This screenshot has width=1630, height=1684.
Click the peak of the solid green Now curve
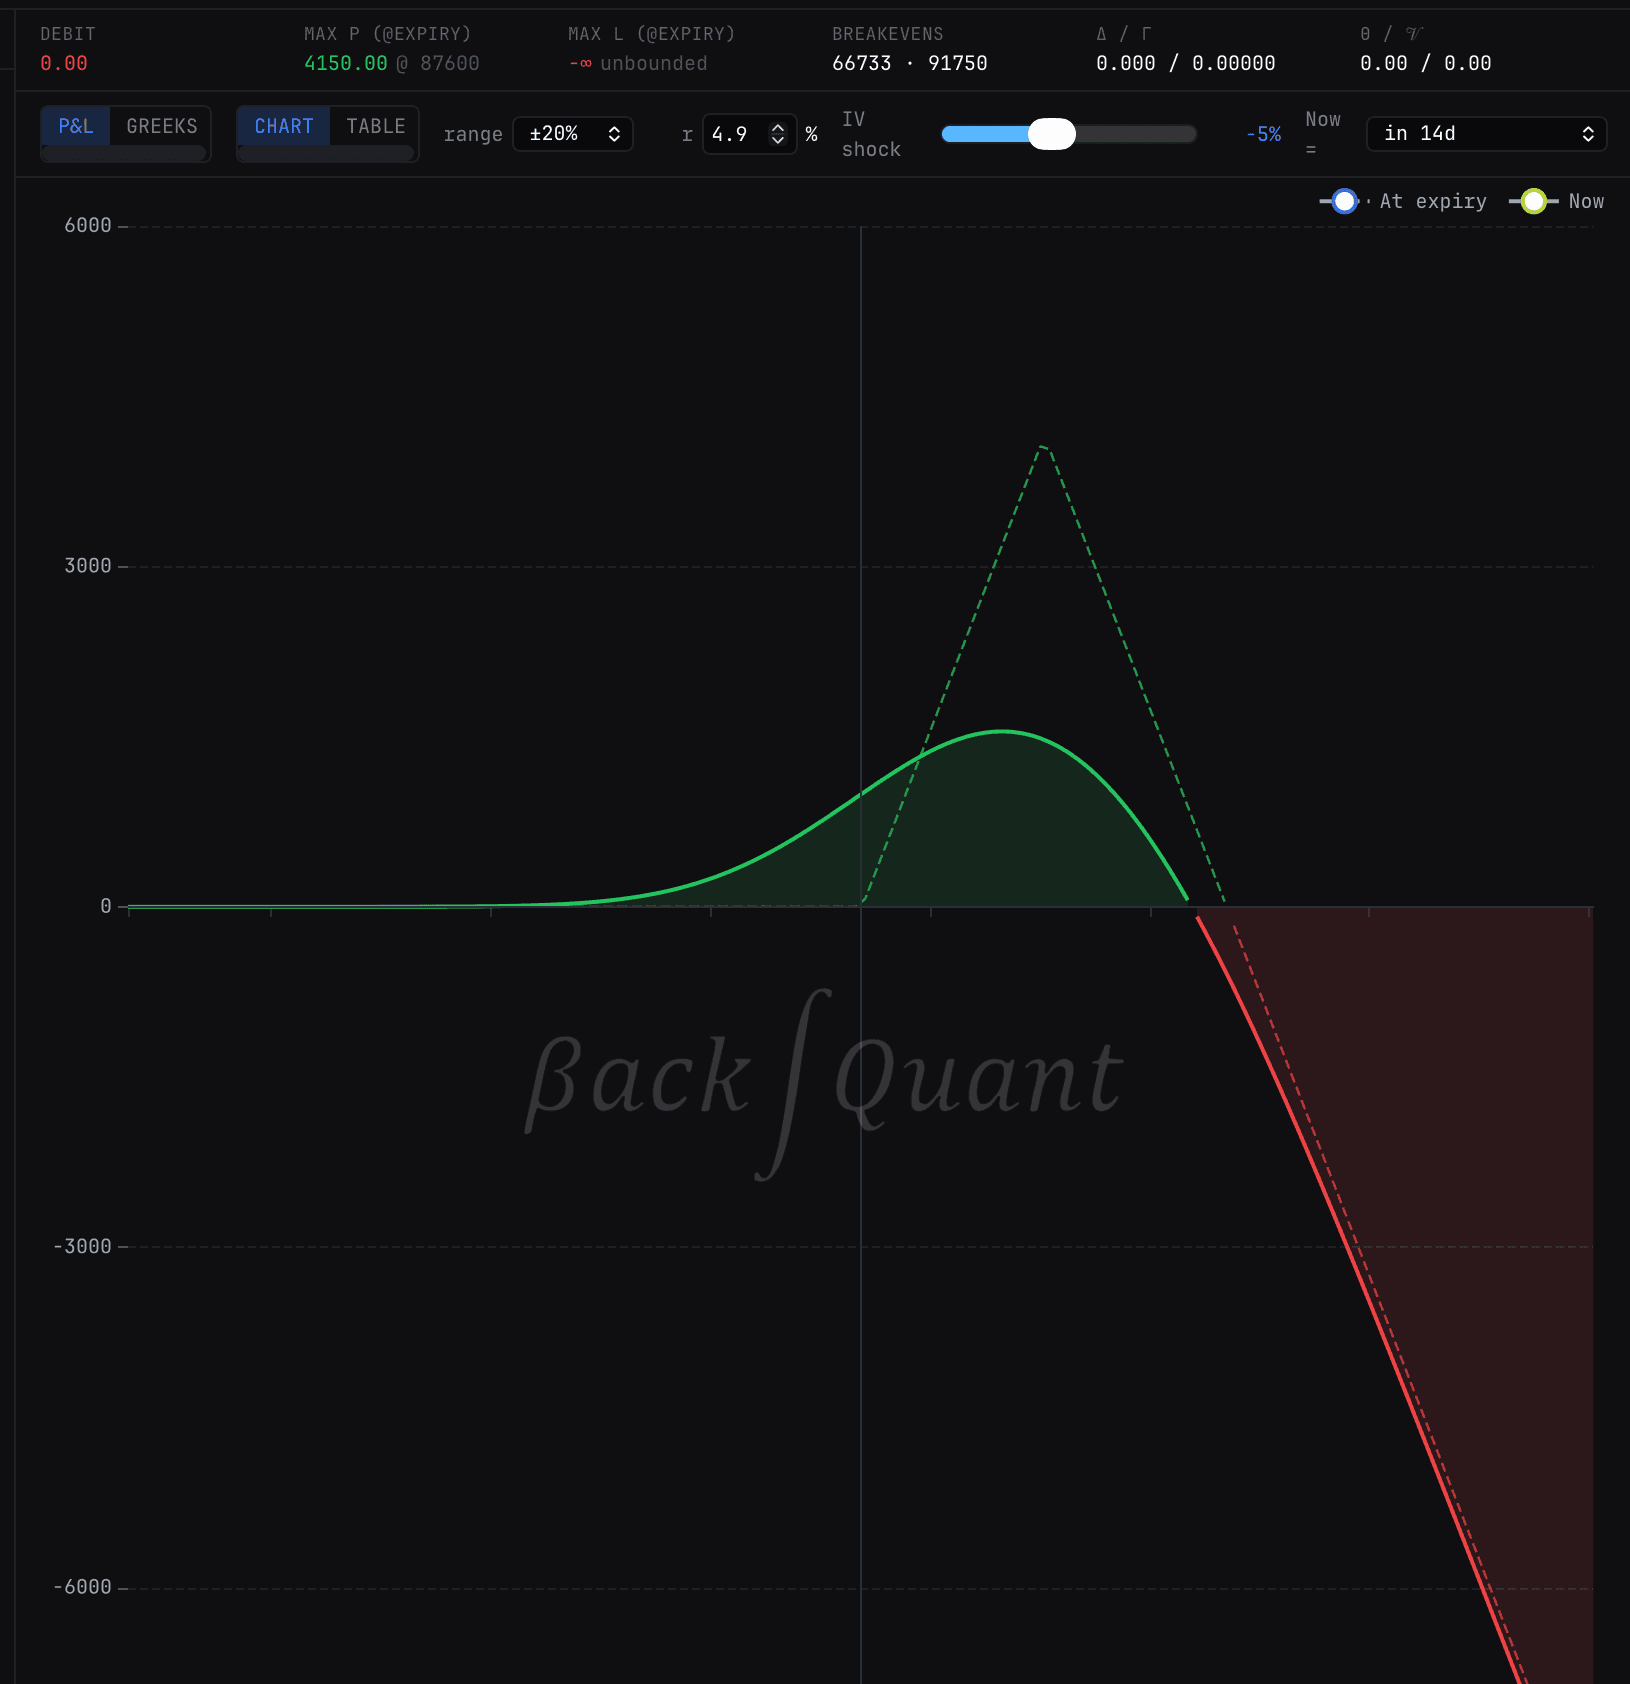pyautogui.click(x=1003, y=731)
